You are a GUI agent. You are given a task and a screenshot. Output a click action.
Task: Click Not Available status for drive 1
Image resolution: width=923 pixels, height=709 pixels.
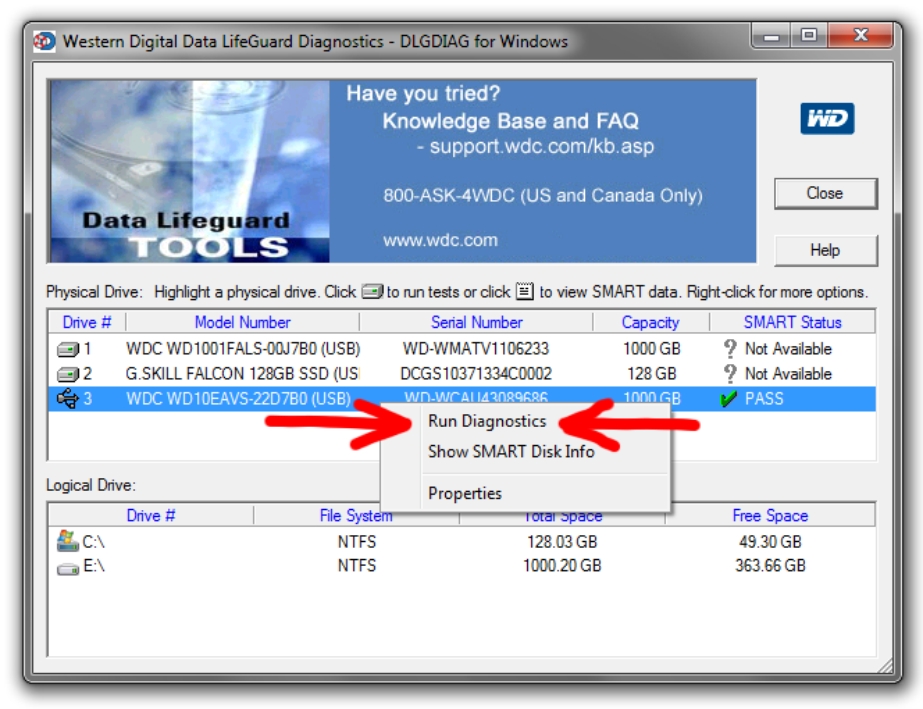coord(788,349)
